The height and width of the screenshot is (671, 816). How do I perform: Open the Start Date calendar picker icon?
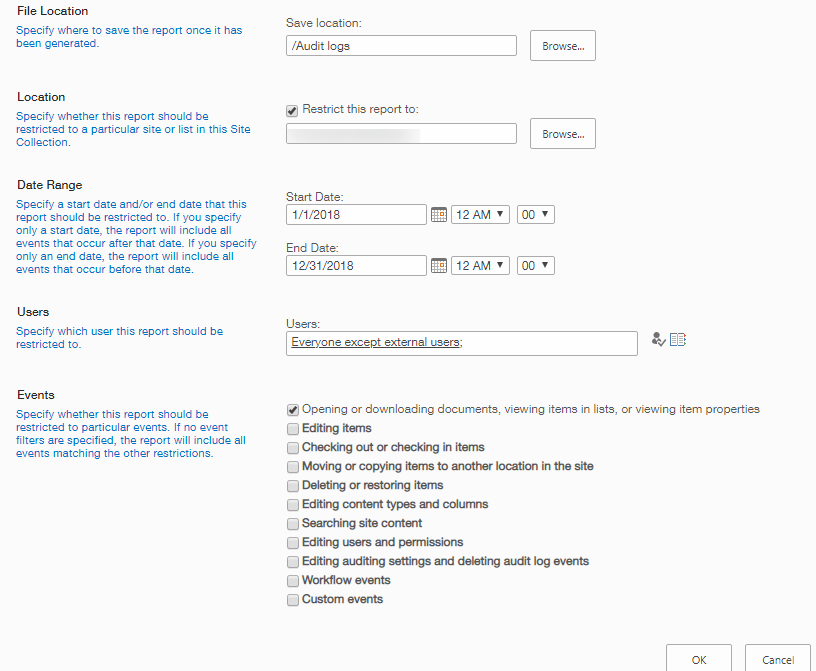pos(439,214)
